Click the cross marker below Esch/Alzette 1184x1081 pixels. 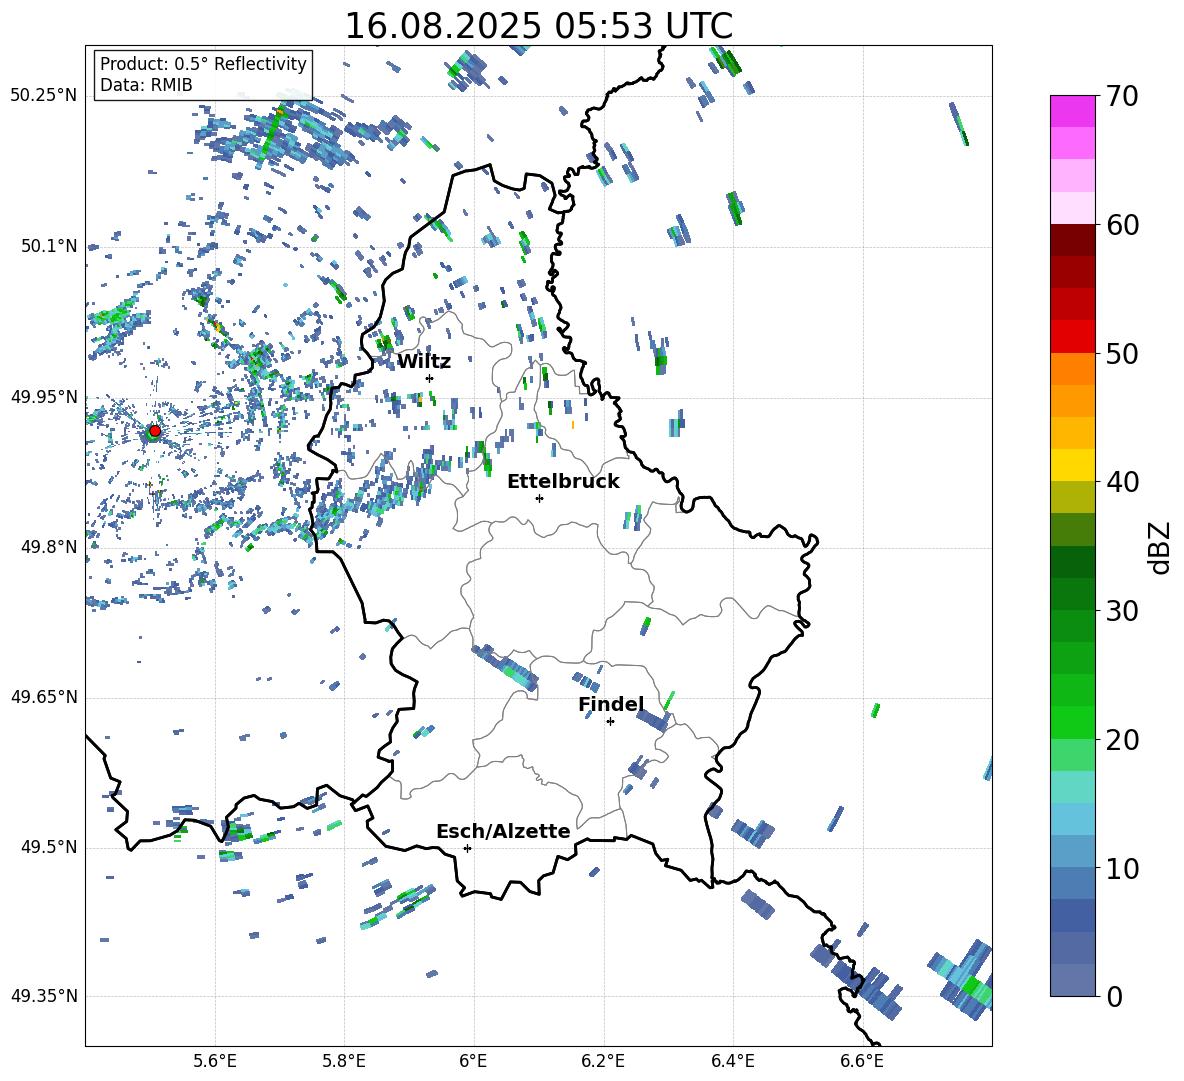pos(467,848)
